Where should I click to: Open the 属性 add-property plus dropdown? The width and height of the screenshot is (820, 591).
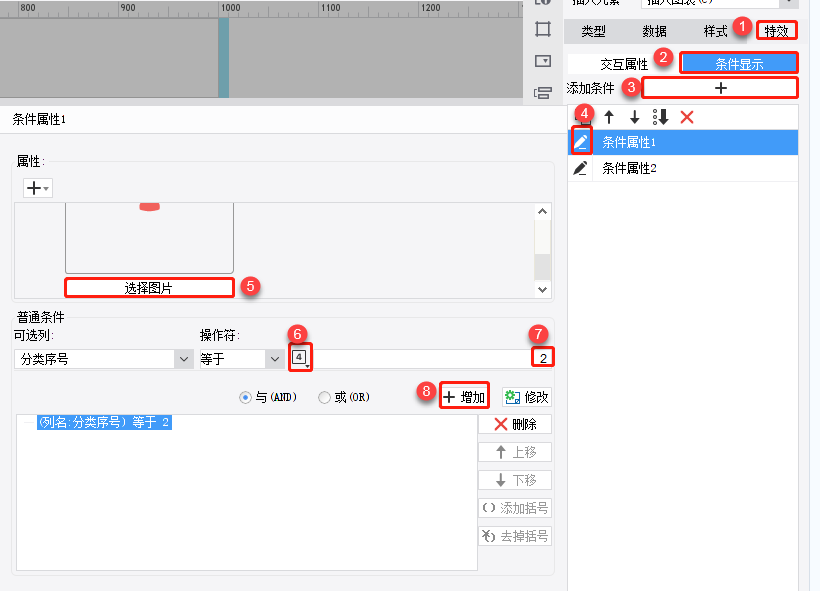38,188
